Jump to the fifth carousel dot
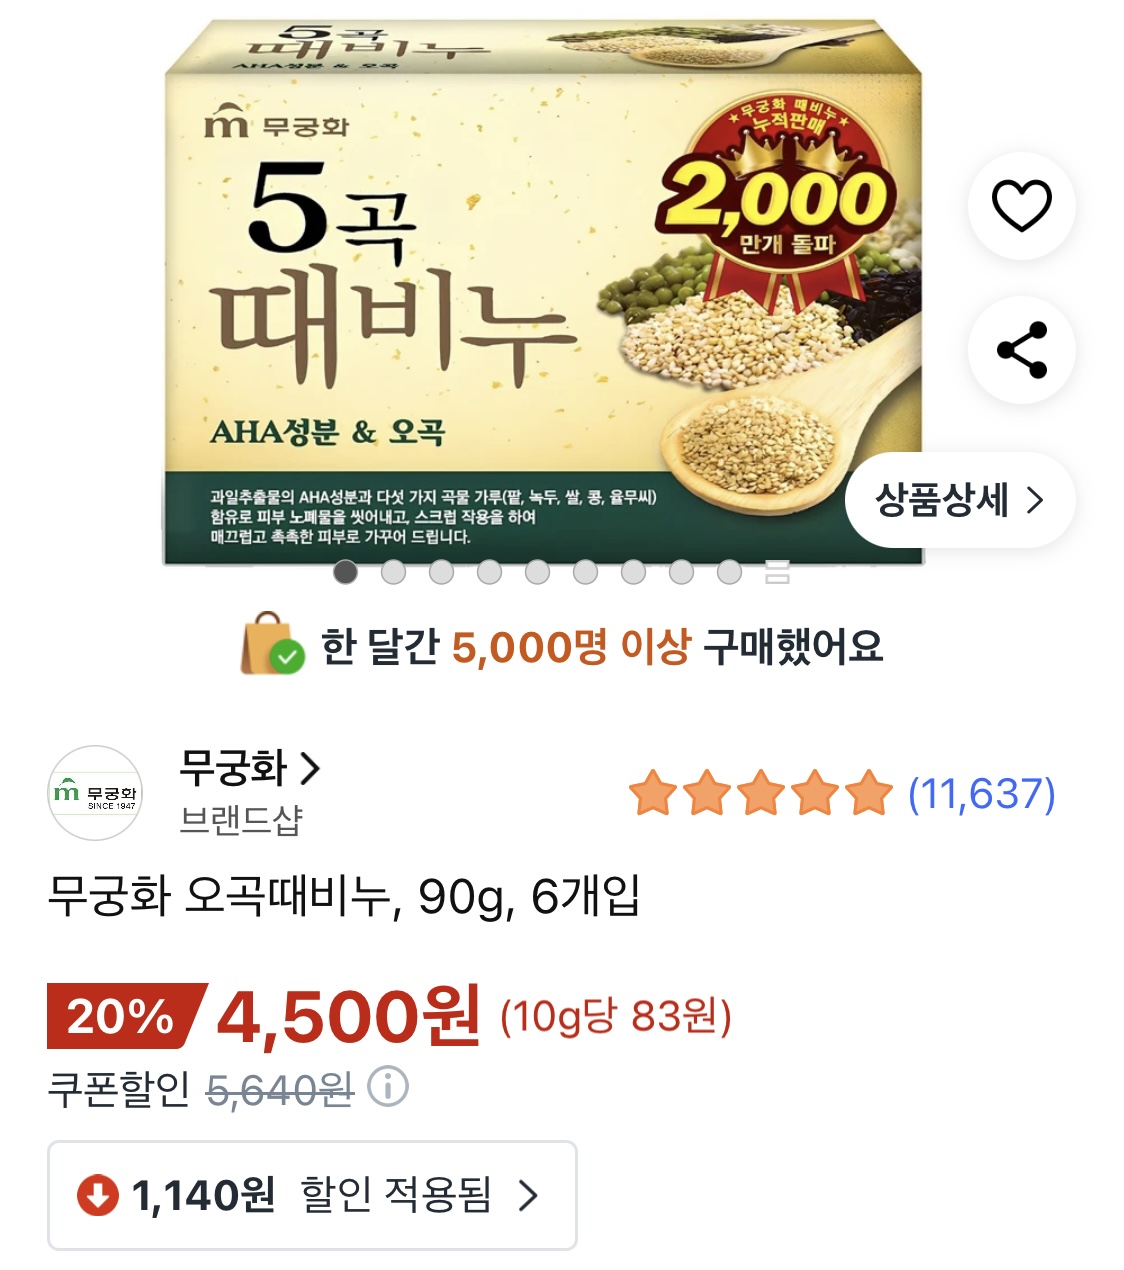 537,572
